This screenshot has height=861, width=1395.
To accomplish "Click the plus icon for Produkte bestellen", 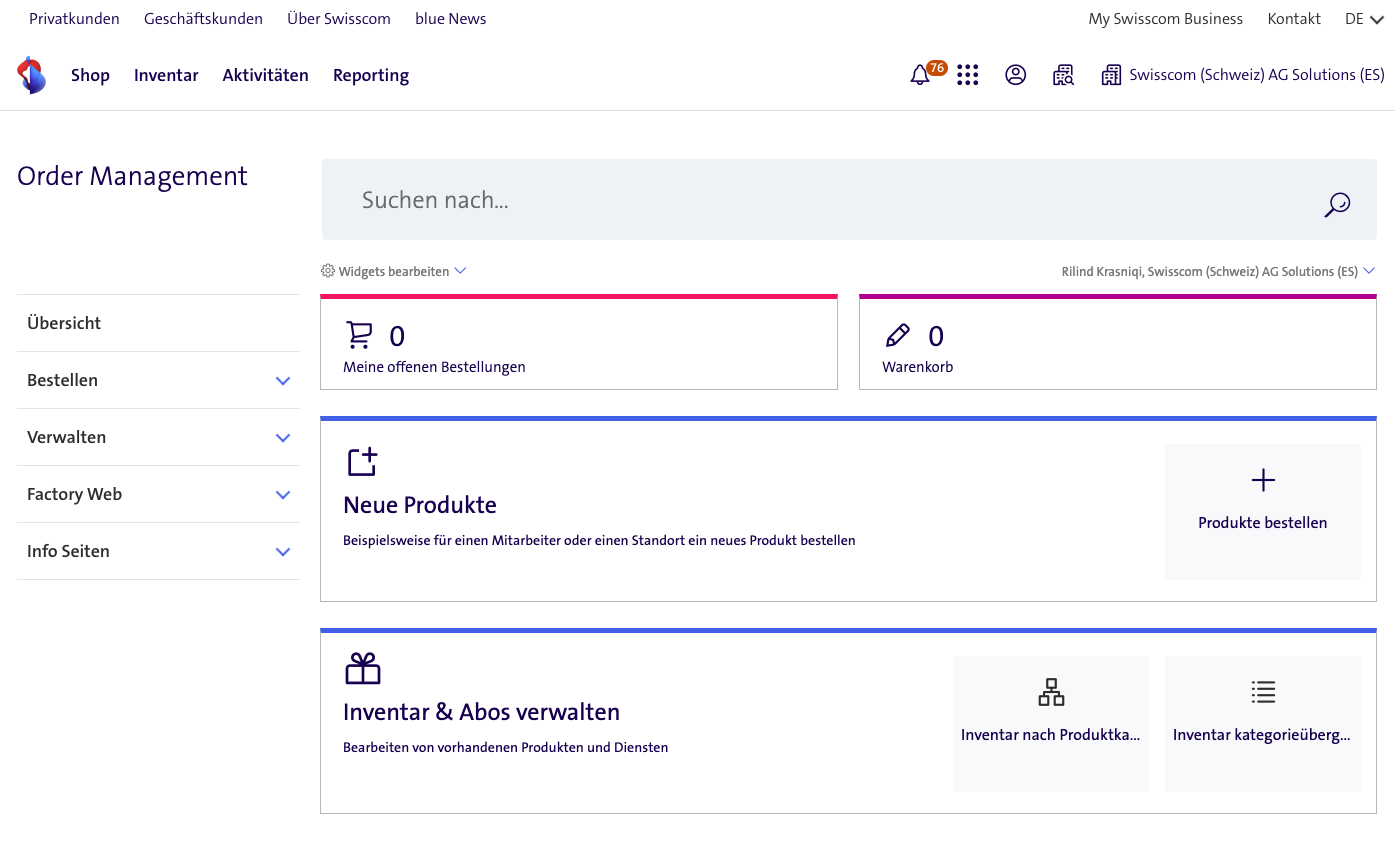I will coord(1263,481).
